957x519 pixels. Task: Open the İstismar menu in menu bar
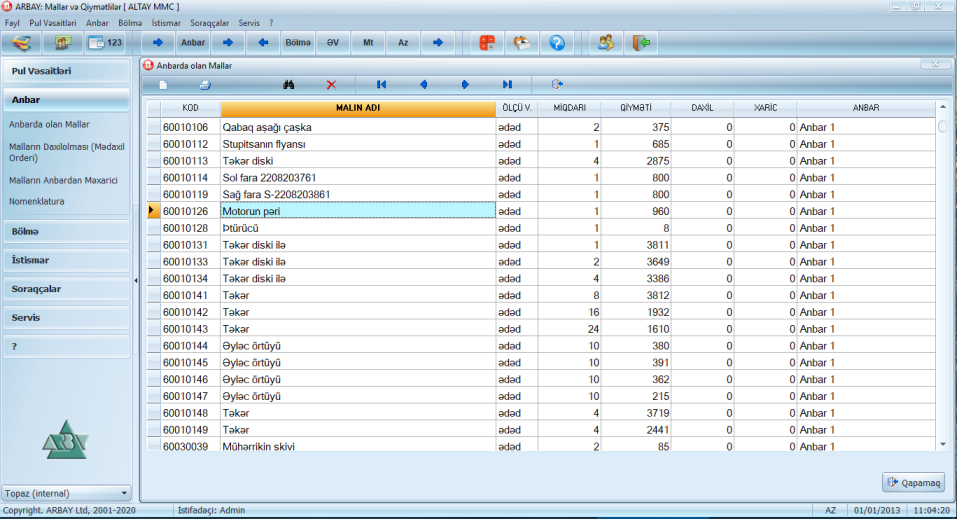point(166,23)
